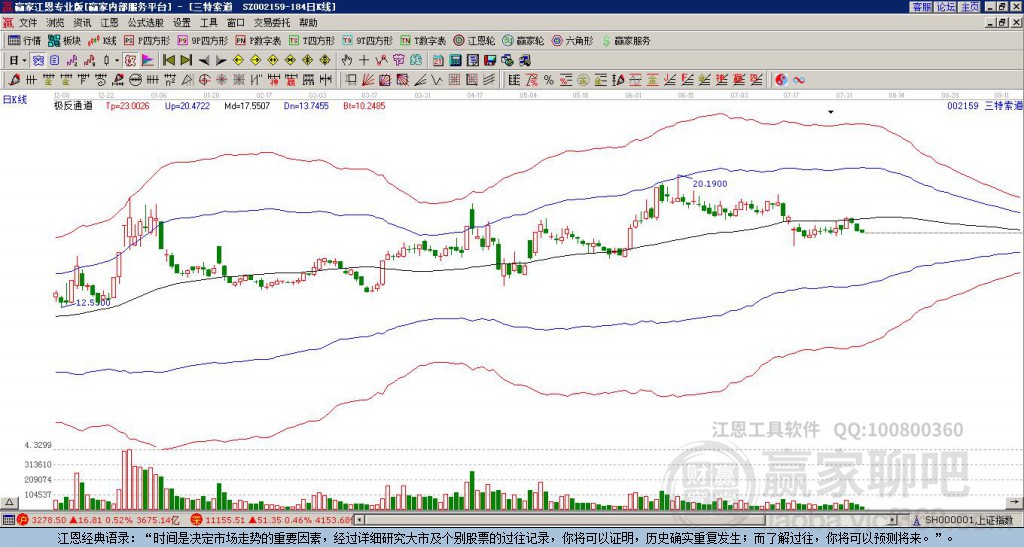
Task: Jump to first bar icon
Action: (168, 61)
